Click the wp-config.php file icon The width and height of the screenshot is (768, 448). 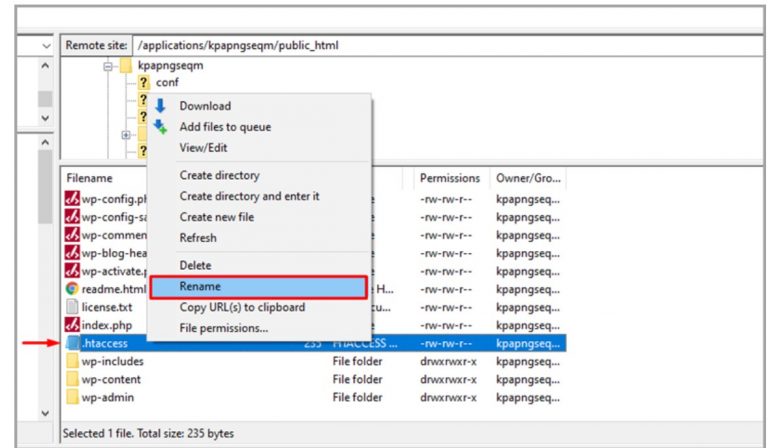pos(72,198)
